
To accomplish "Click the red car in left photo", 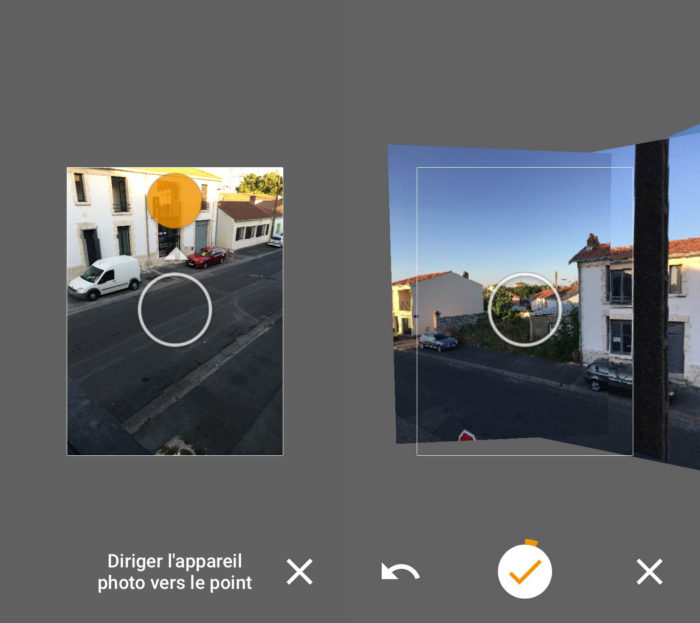I will [207, 257].
